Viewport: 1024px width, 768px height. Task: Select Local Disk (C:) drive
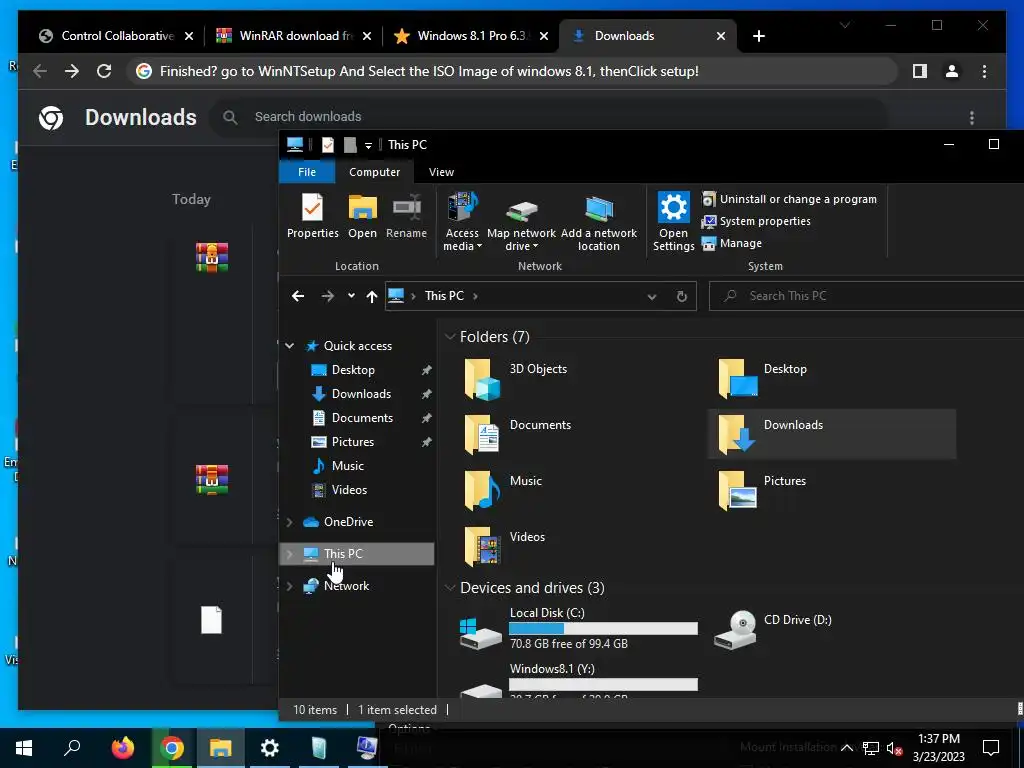point(579,629)
